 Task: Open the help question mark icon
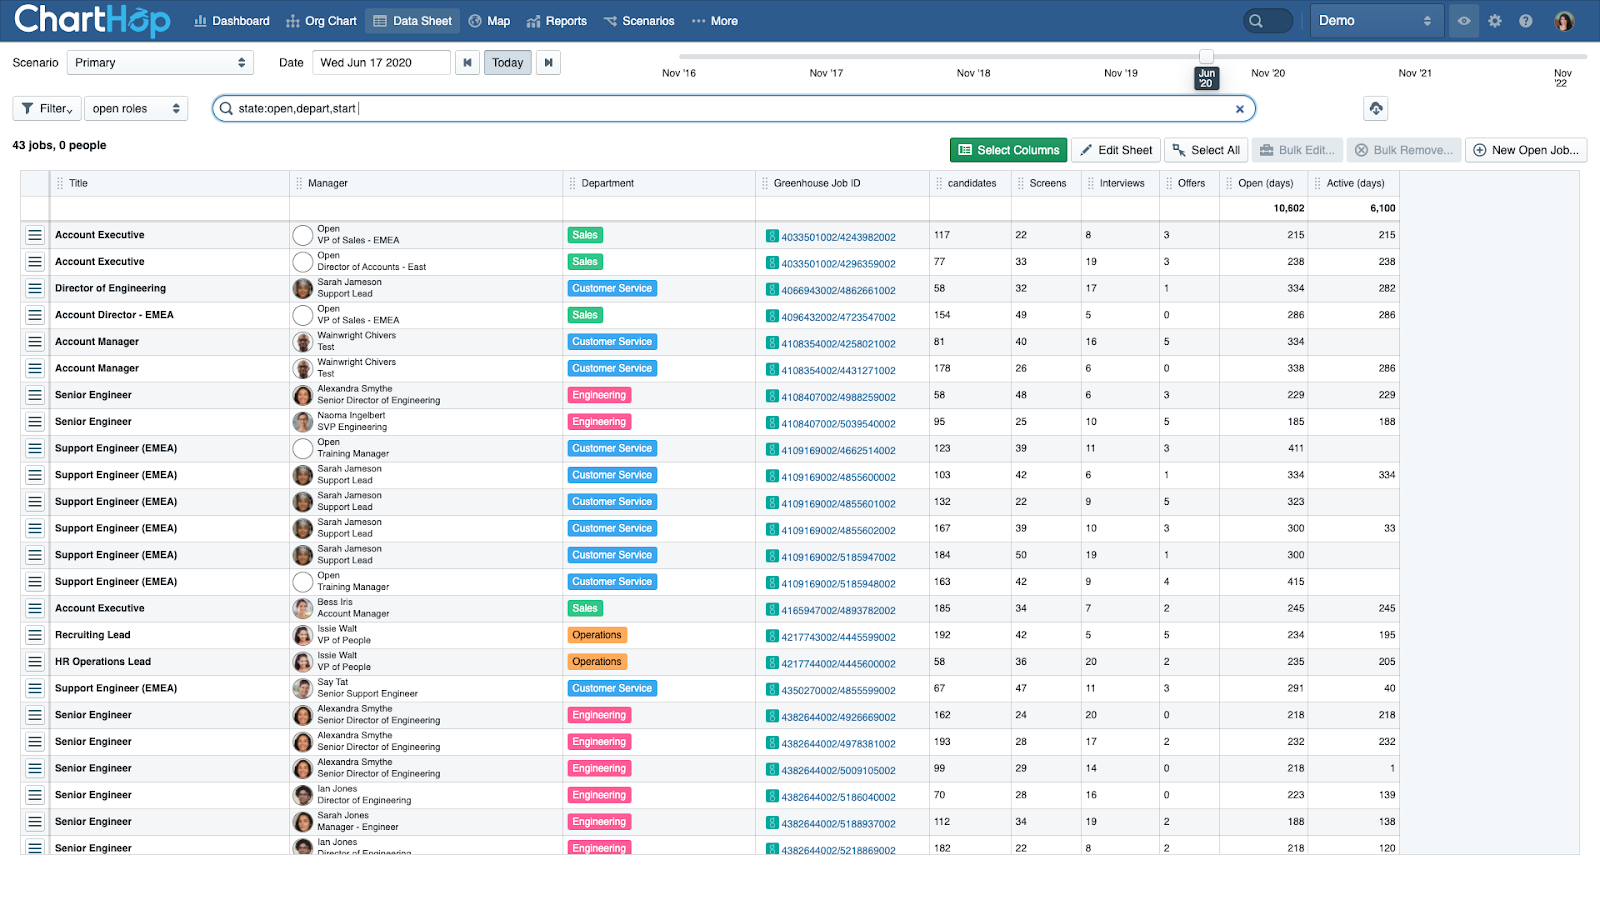pos(1526,21)
